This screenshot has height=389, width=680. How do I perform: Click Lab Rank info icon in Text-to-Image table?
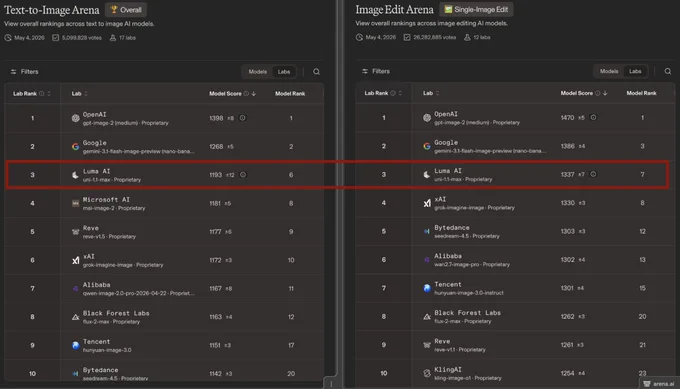42,94
